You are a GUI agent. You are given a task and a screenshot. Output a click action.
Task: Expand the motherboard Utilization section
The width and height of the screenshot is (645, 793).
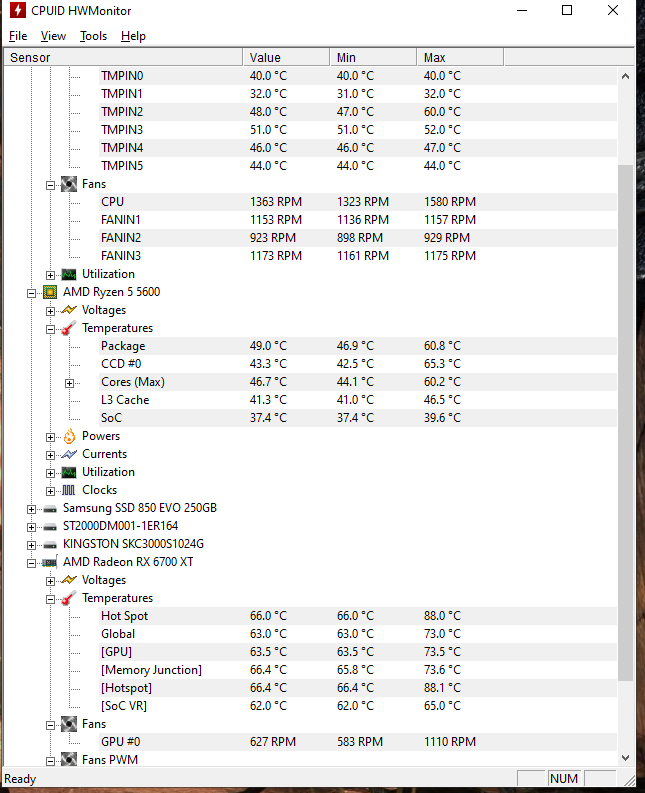click(x=50, y=275)
